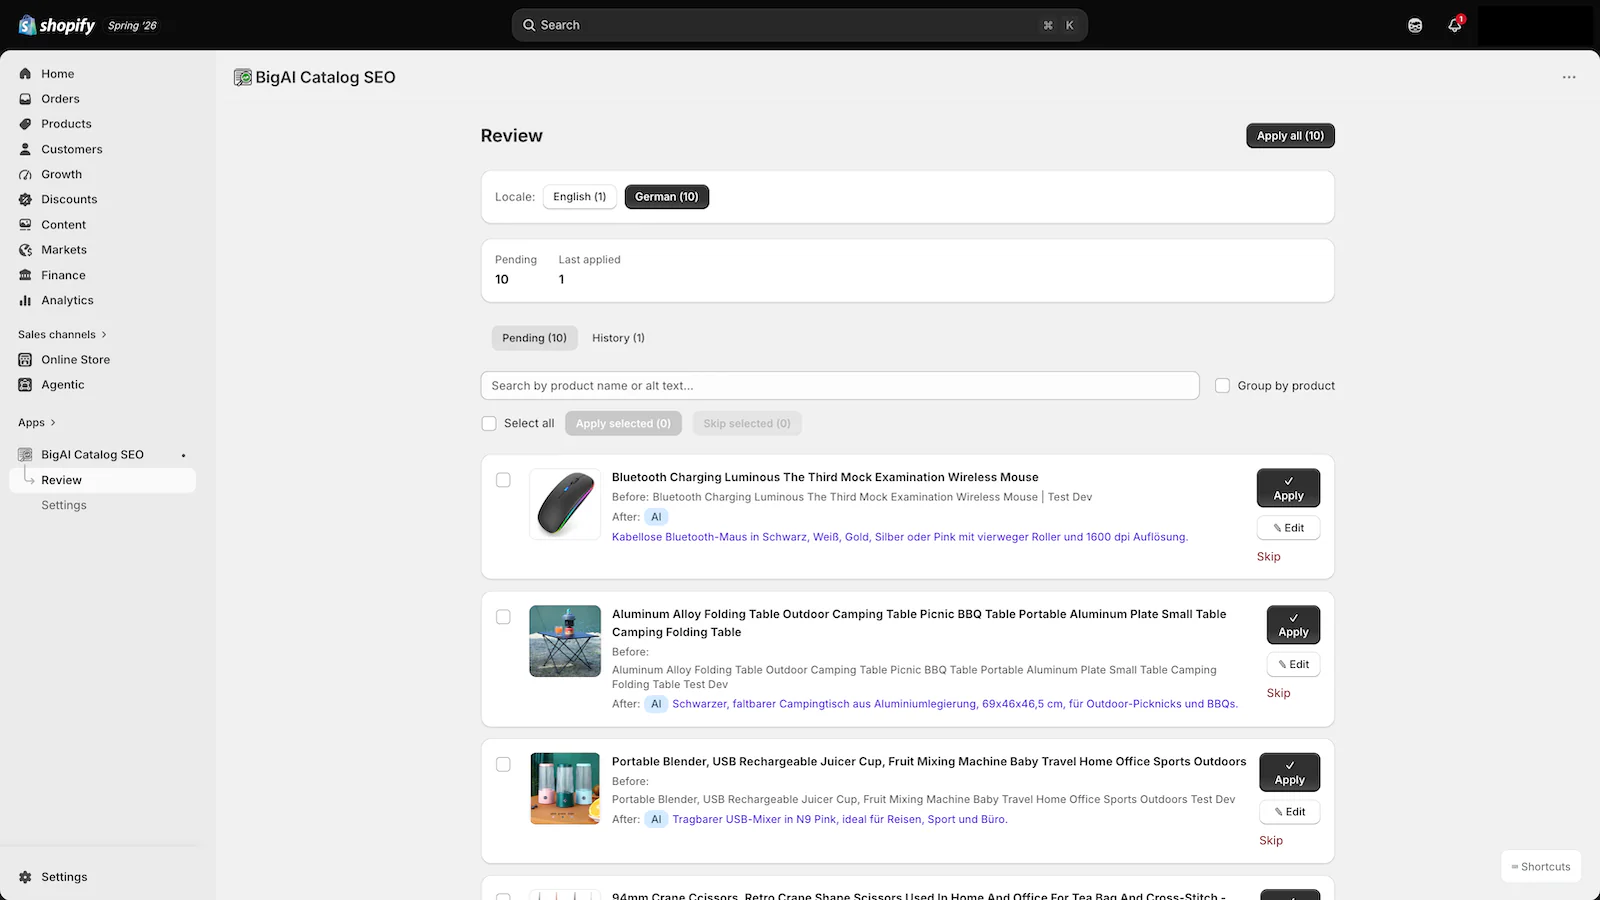The height and width of the screenshot is (900, 1600).
Task: Click the Online Store storefront icon
Action: tap(25, 360)
